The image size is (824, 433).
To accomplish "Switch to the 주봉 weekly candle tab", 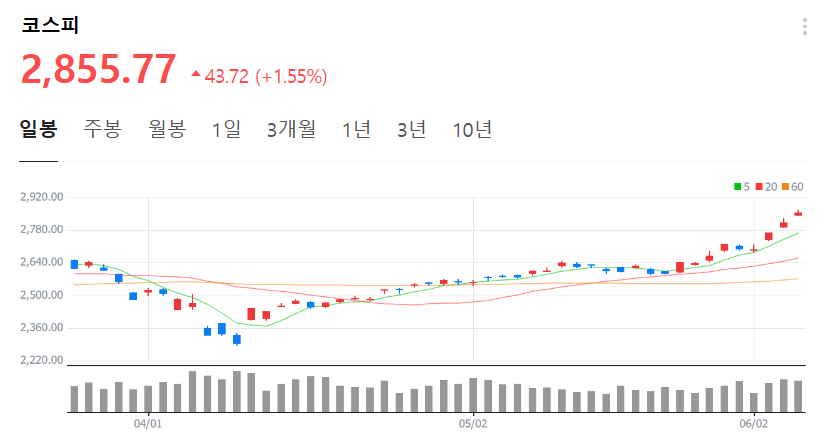I will [102, 129].
